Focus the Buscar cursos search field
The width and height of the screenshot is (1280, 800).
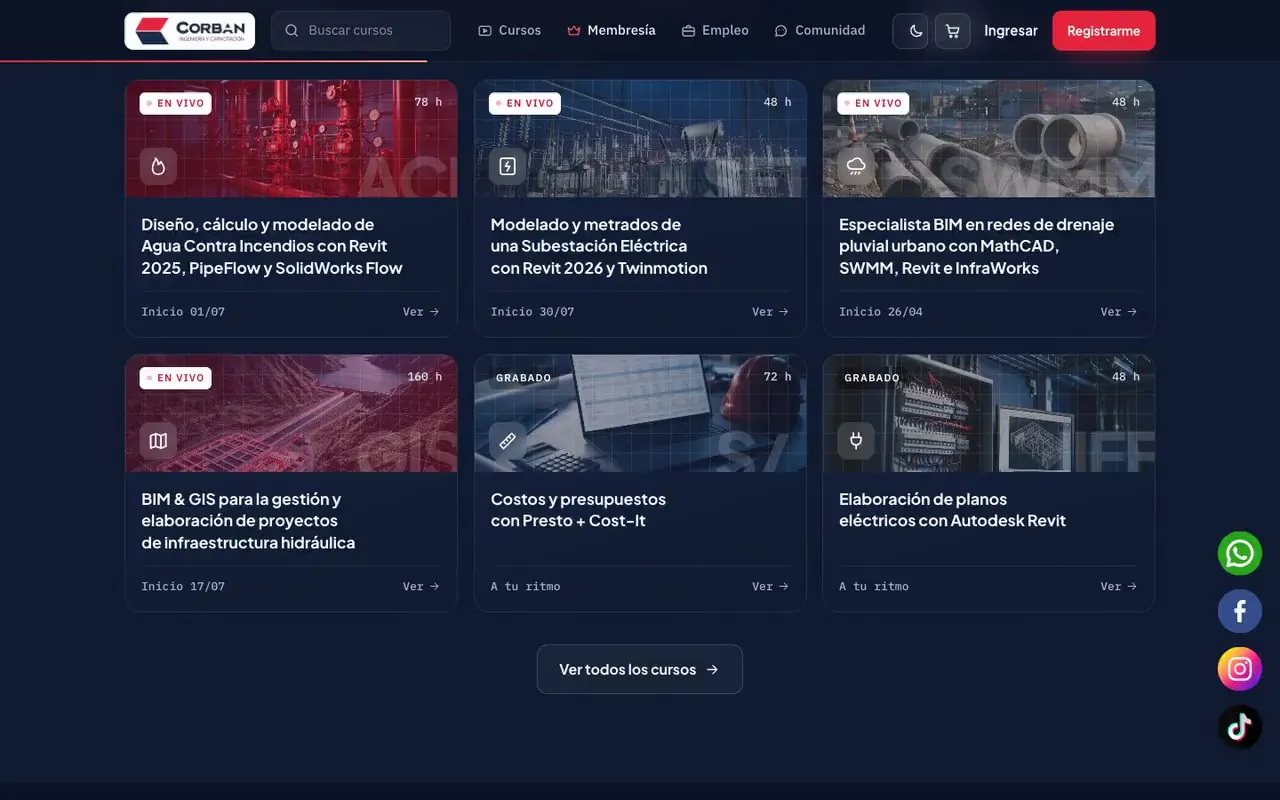click(361, 31)
